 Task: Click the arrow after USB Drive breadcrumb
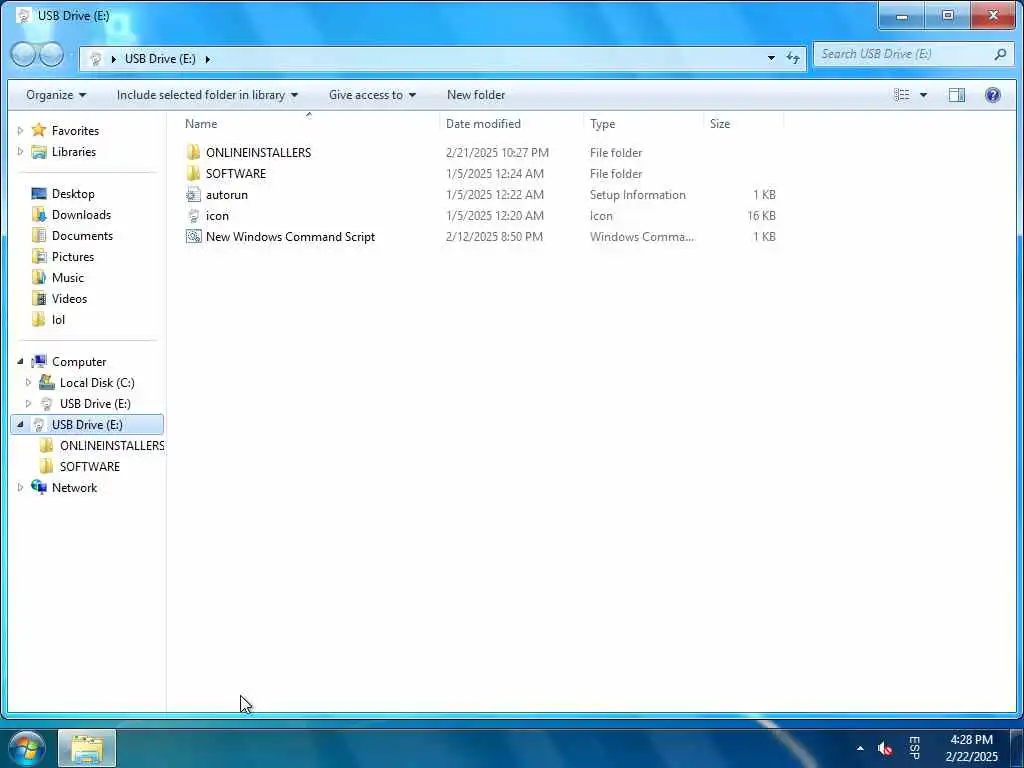tap(208, 59)
